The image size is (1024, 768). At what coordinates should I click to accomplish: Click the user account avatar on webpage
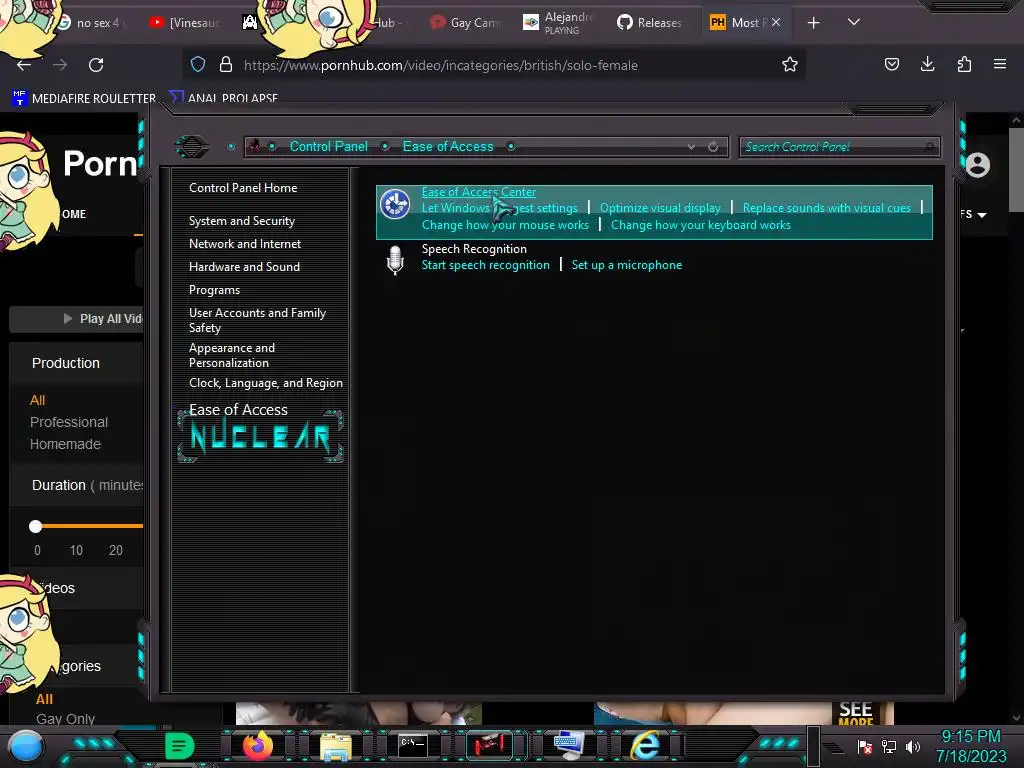(978, 165)
